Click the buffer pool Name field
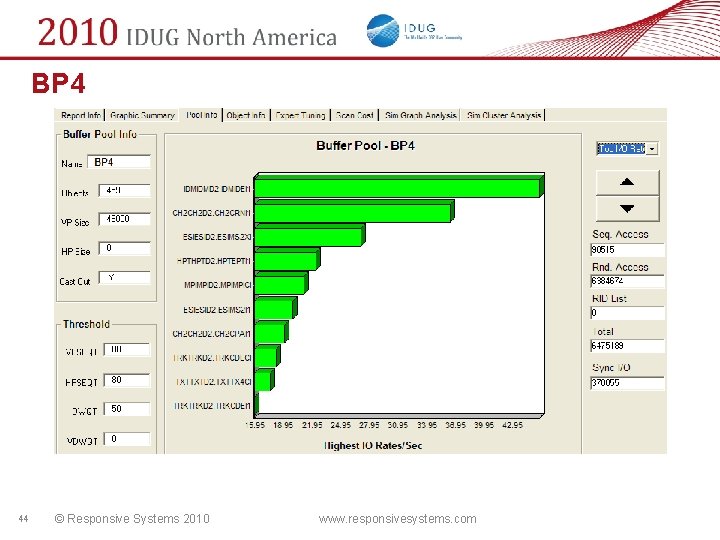The height and width of the screenshot is (540, 720). (x=119, y=163)
